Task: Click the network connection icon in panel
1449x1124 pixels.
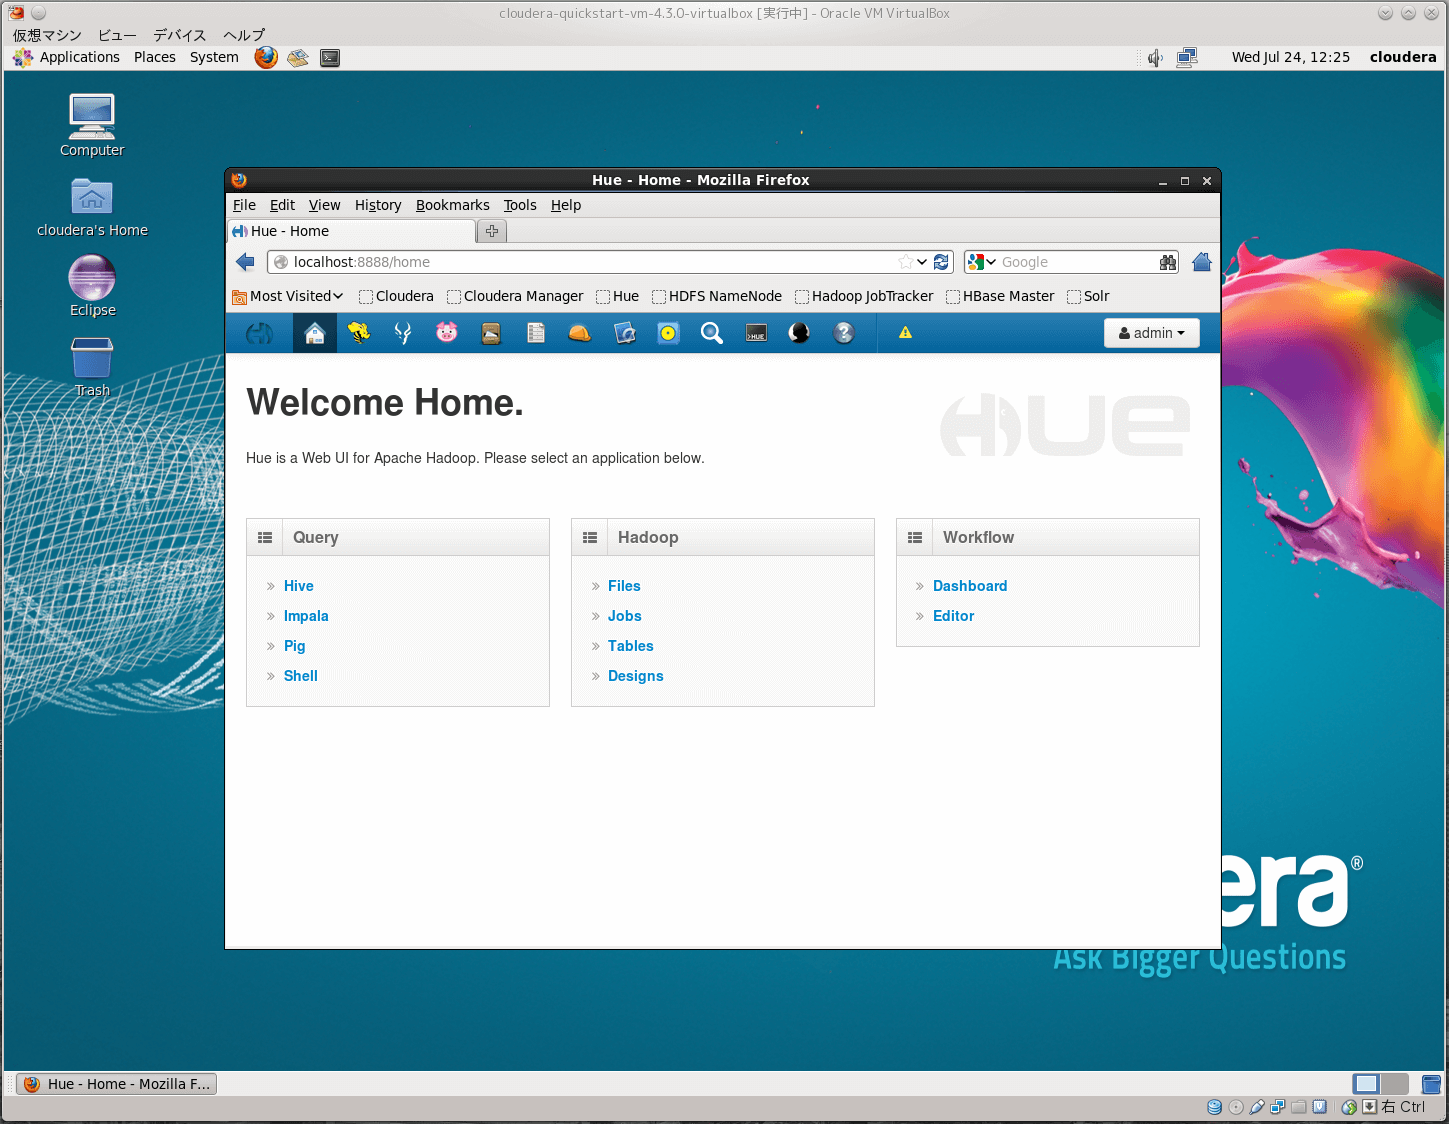Action: tap(1187, 58)
